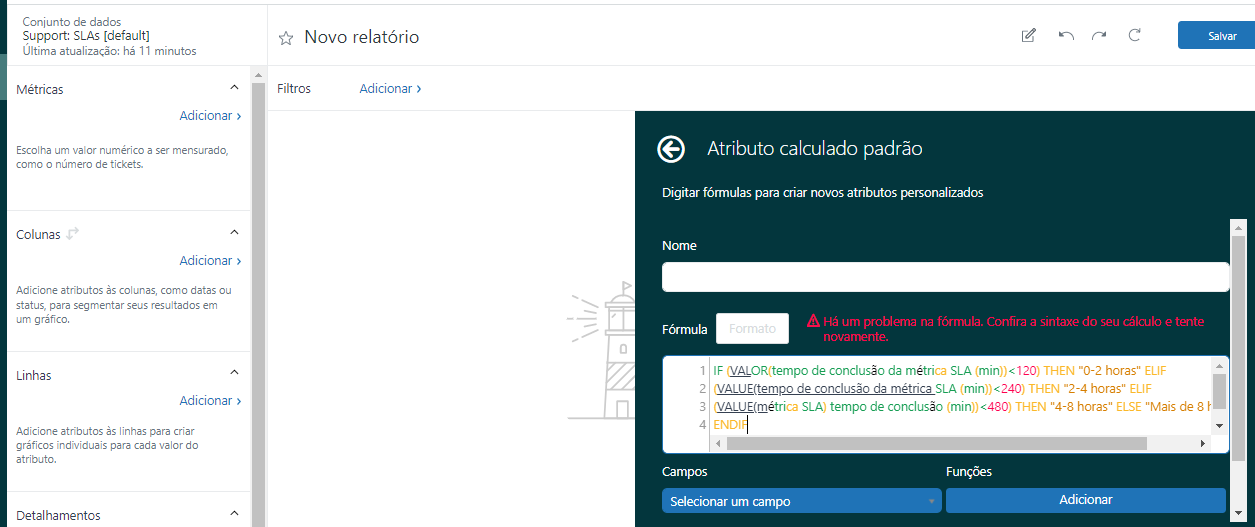
Task: Click the Adicionar button under Funções
Action: coord(1085,499)
